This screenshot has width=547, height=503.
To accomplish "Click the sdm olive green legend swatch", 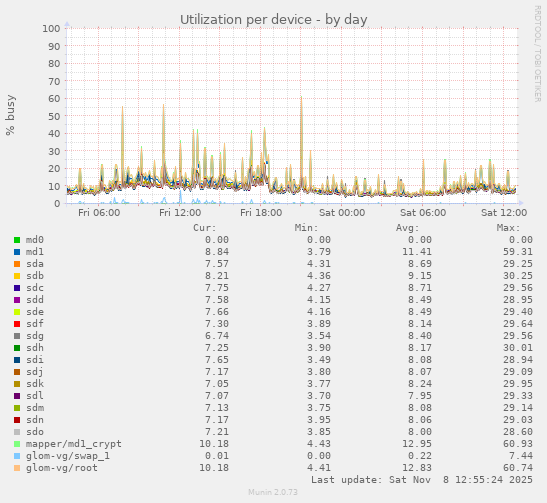I will pyautogui.click(x=17, y=408).
